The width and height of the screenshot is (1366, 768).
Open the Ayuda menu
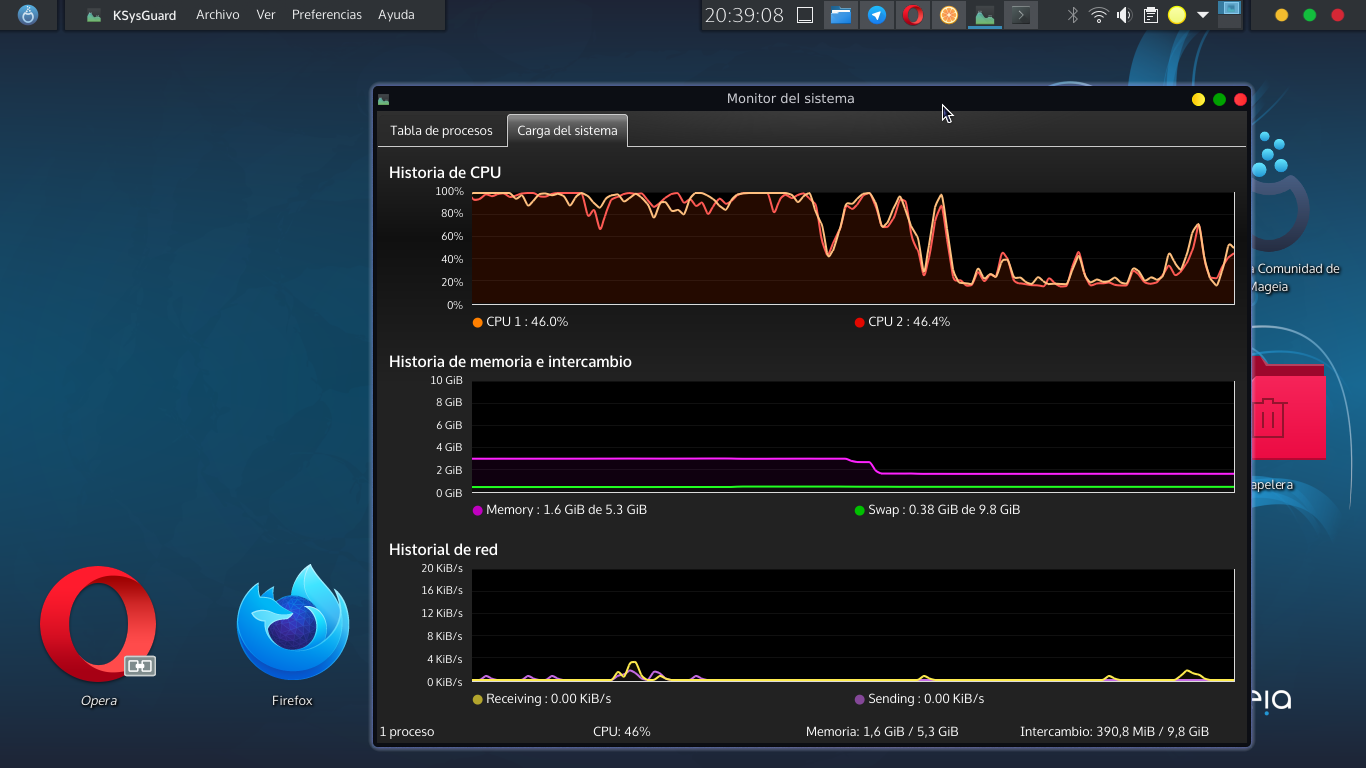[396, 15]
